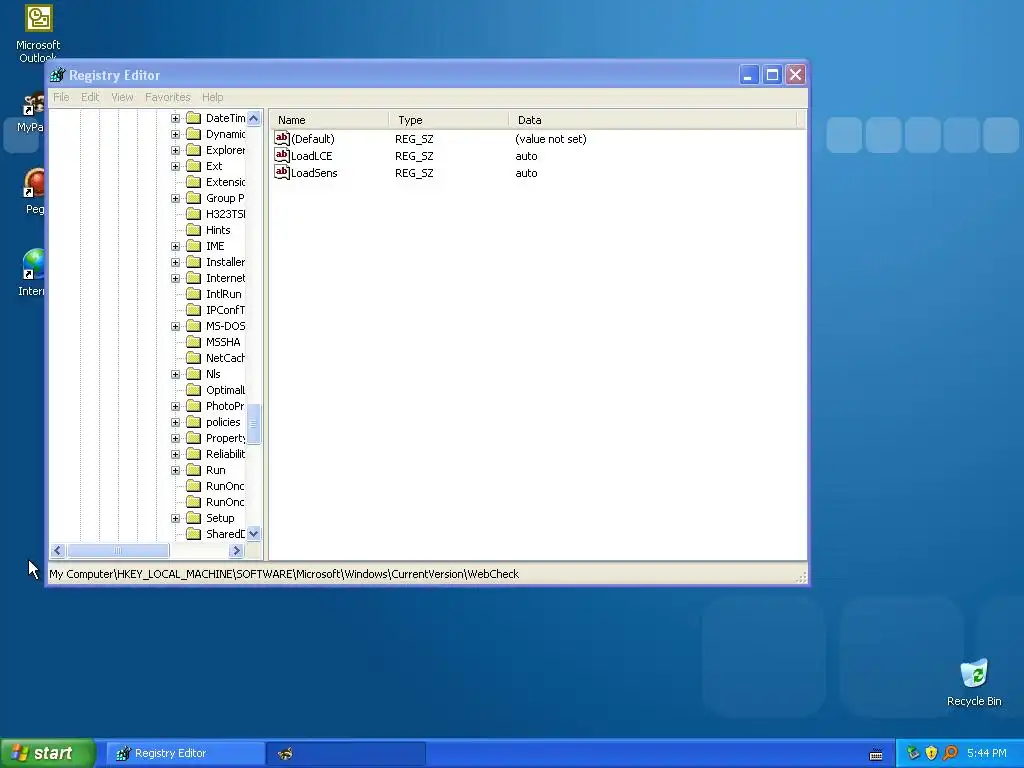Open the Start menu
The image size is (1024, 768).
(x=48, y=753)
